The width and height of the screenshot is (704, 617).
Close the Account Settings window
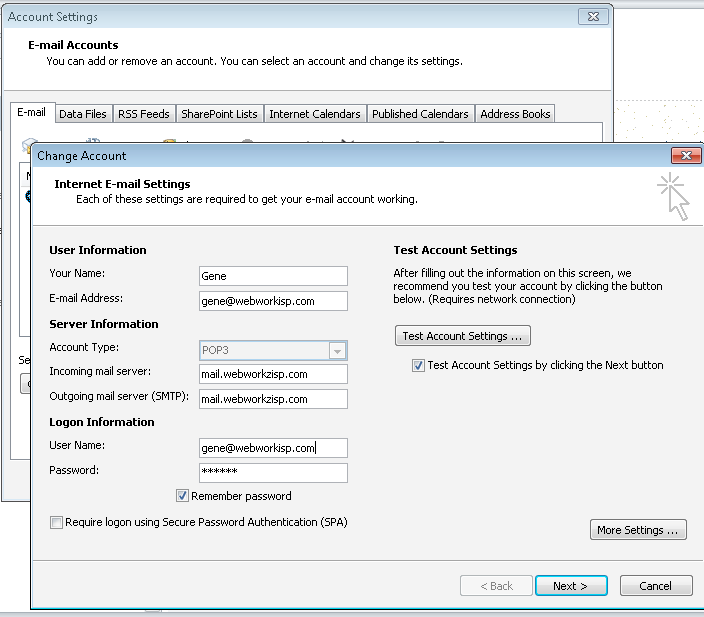click(x=592, y=17)
